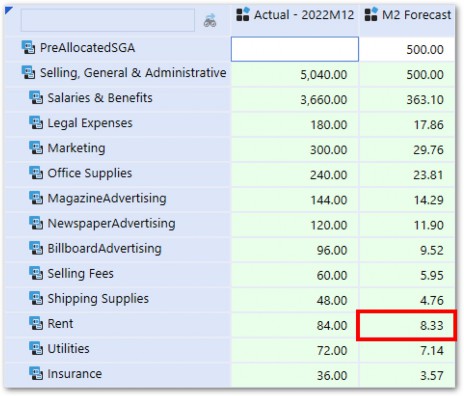Click the Actual - 2022M12 column icon
This screenshot has width=464, height=396.
click(x=243, y=14)
